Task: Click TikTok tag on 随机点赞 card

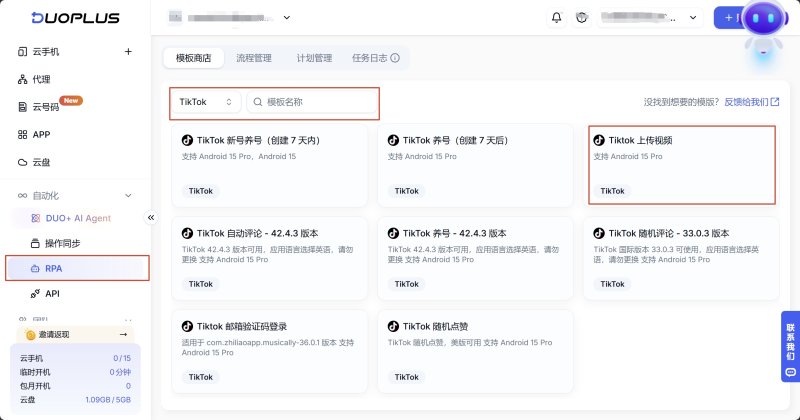Action: (x=407, y=377)
